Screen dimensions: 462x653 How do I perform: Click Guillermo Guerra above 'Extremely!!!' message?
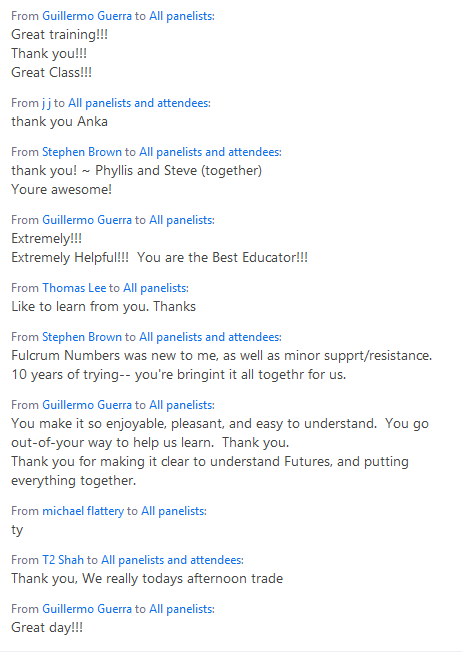coord(87,220)
